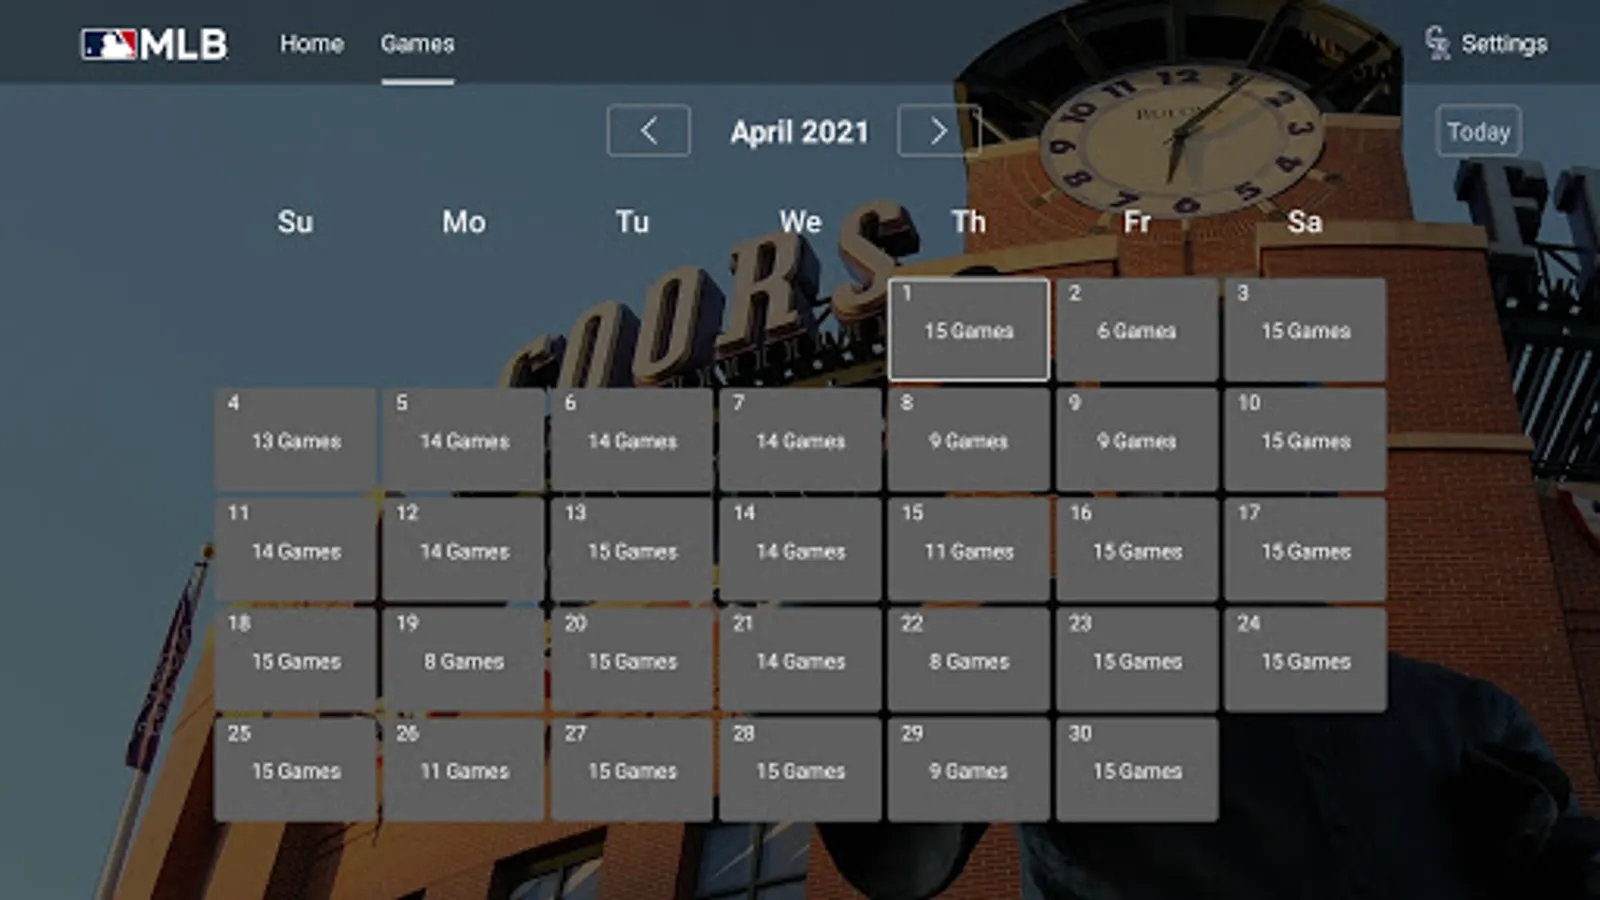Viewport: 1600px width, 900px height.
Task: Click the Su weekday header
Action: [295, 222]
